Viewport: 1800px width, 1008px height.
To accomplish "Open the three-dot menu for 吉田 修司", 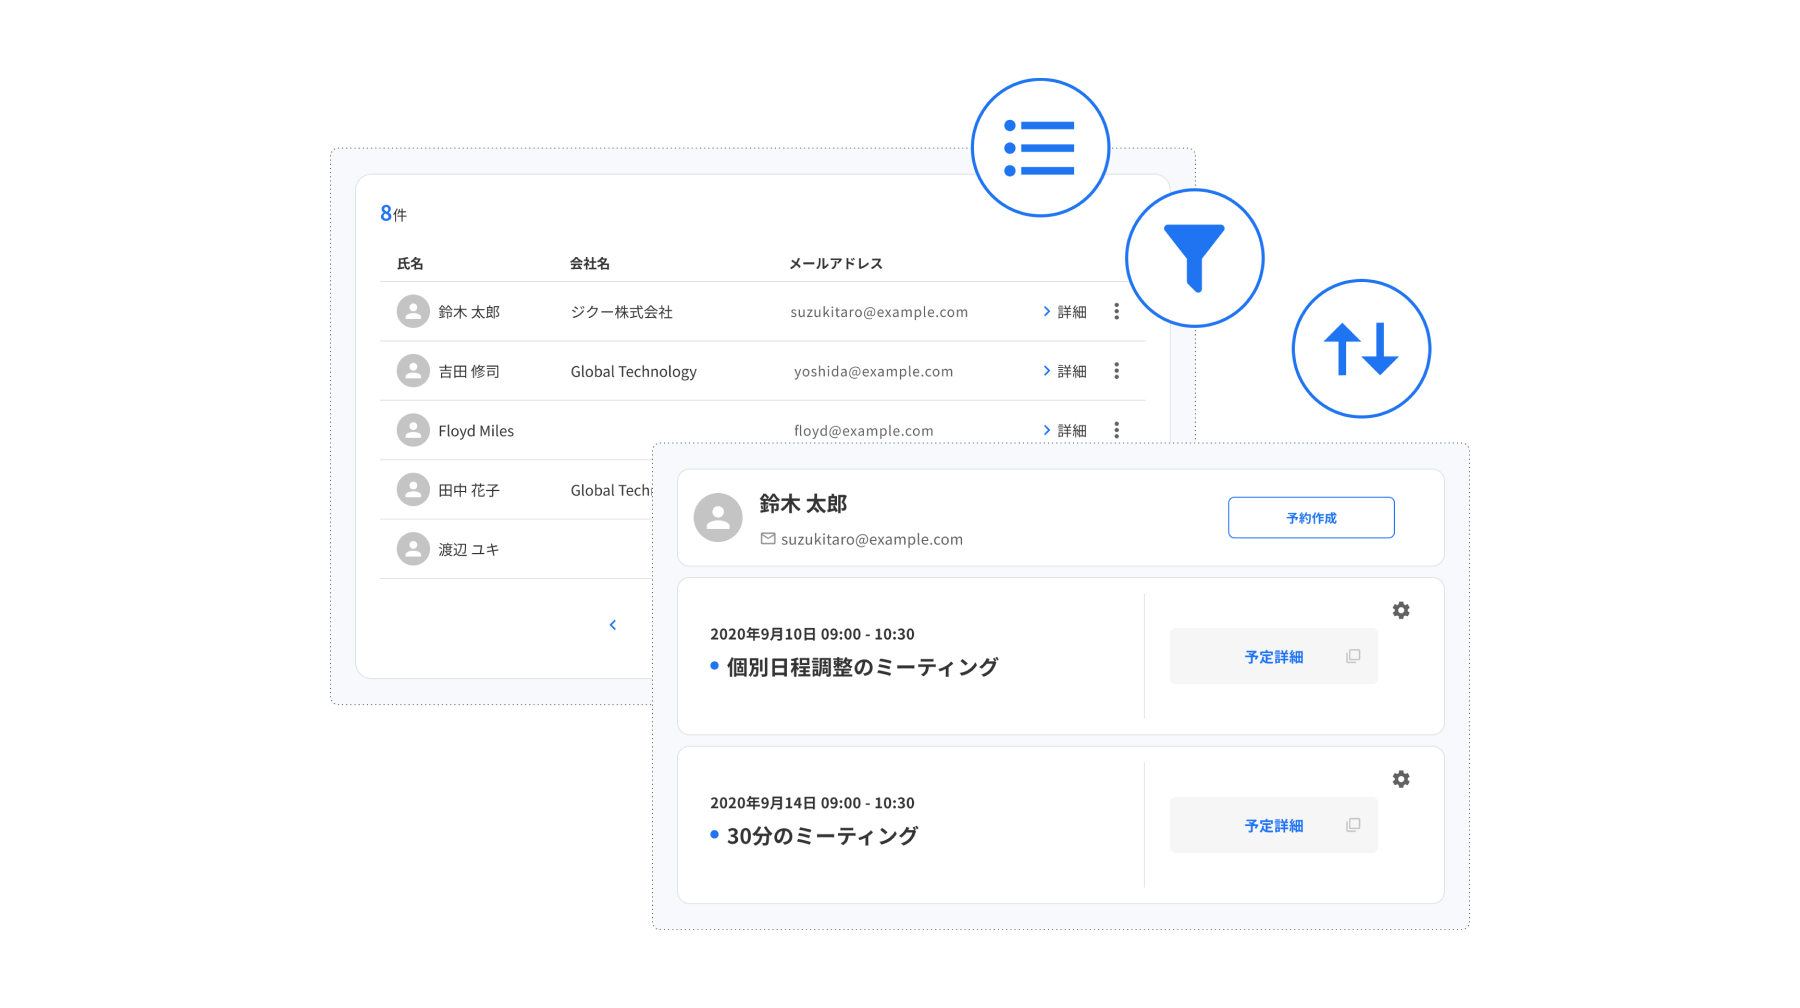I will [x=1116, y=371].
